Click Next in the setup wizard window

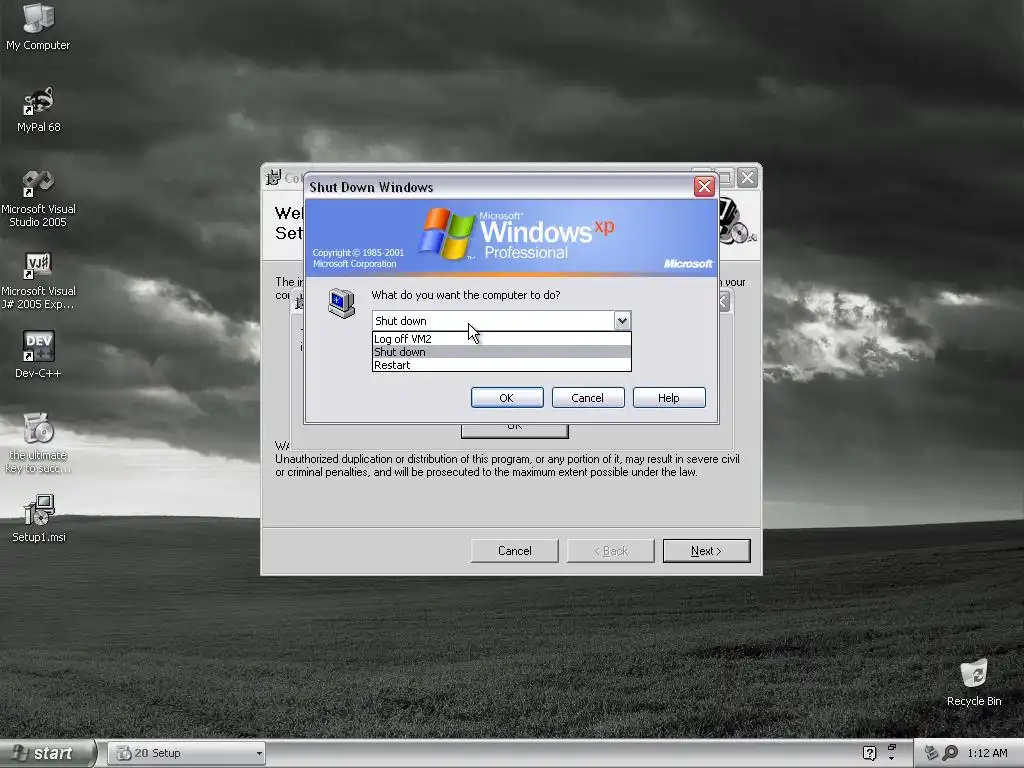[x=707, y=551]
